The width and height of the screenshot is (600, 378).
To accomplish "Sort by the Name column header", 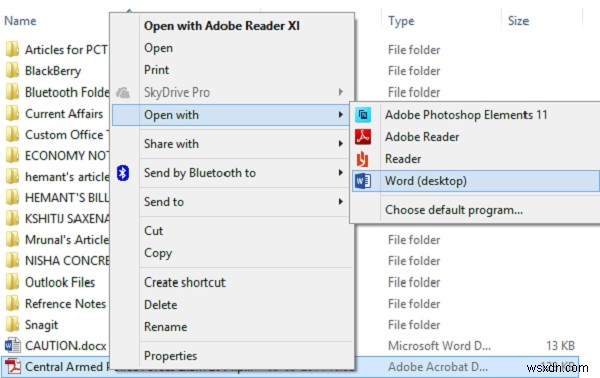I will coord(20,21).
